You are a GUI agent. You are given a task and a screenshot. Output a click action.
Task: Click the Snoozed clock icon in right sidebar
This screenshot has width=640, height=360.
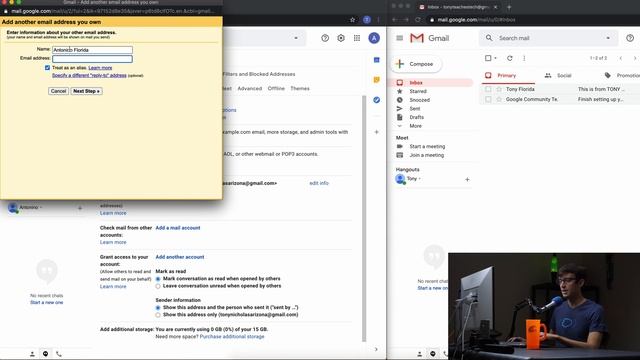click(x=400, y=100)
